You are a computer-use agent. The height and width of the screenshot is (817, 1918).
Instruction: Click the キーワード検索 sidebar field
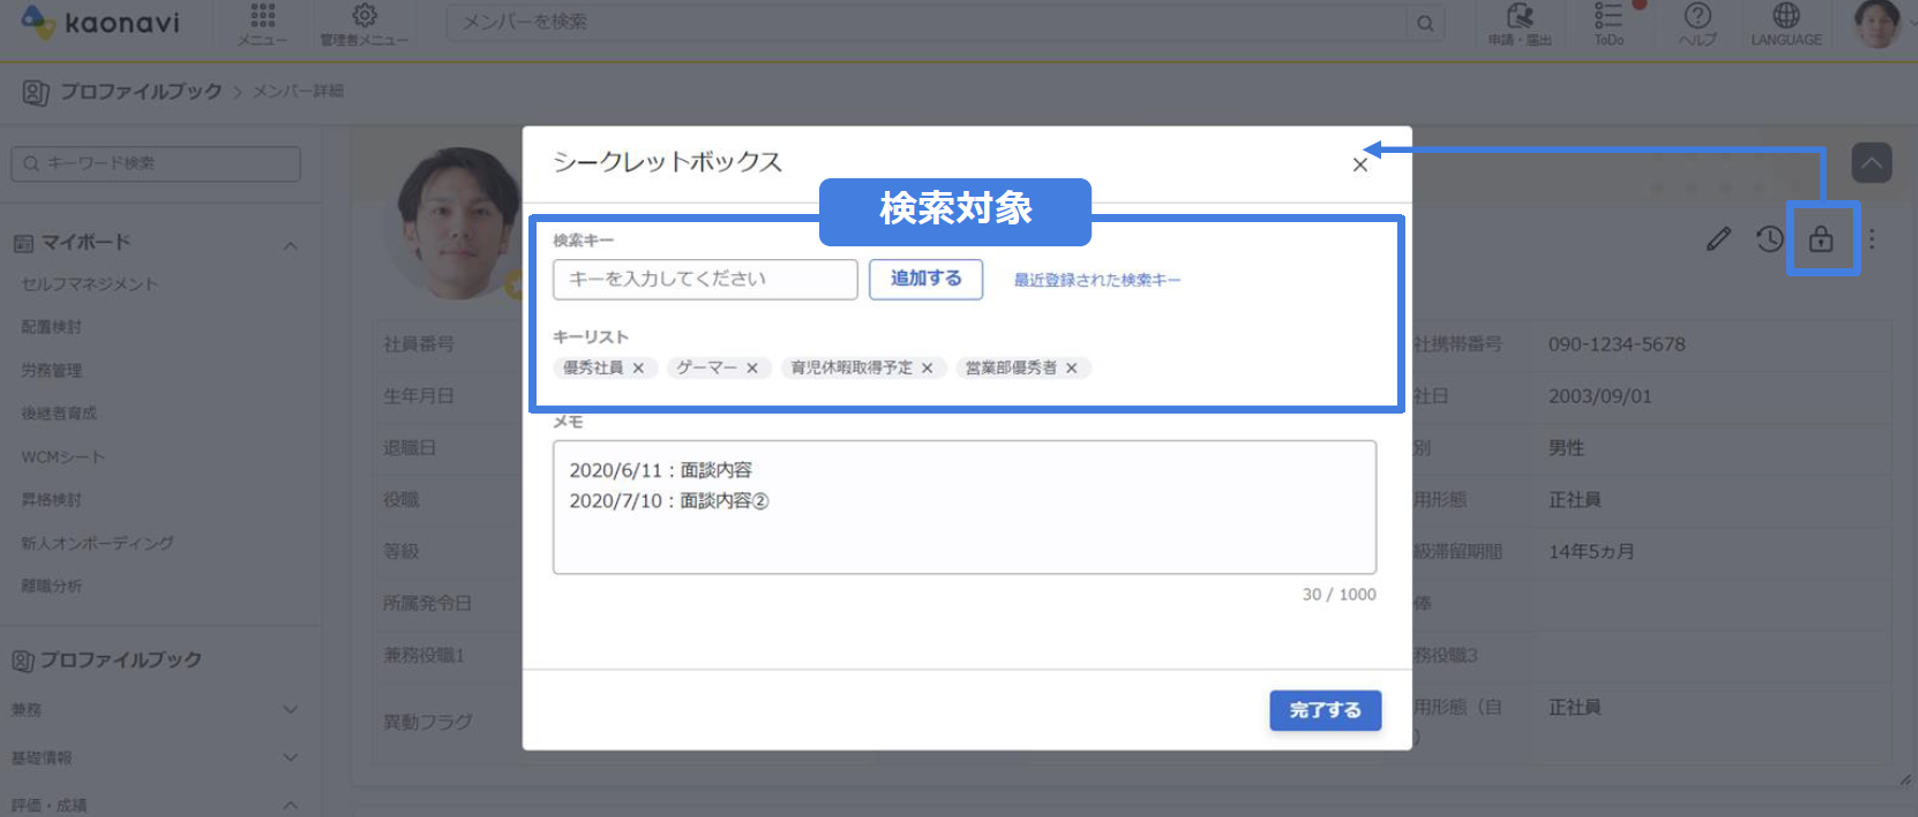tap(156, 163)
